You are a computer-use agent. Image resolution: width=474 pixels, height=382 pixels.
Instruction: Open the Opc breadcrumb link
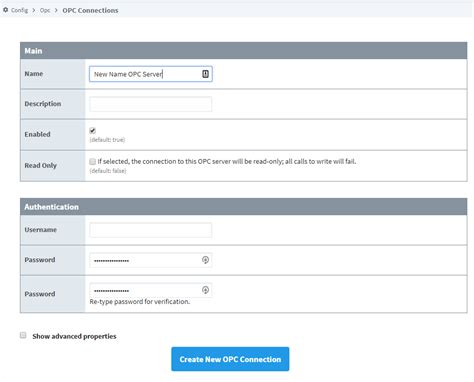pos(45,10)
